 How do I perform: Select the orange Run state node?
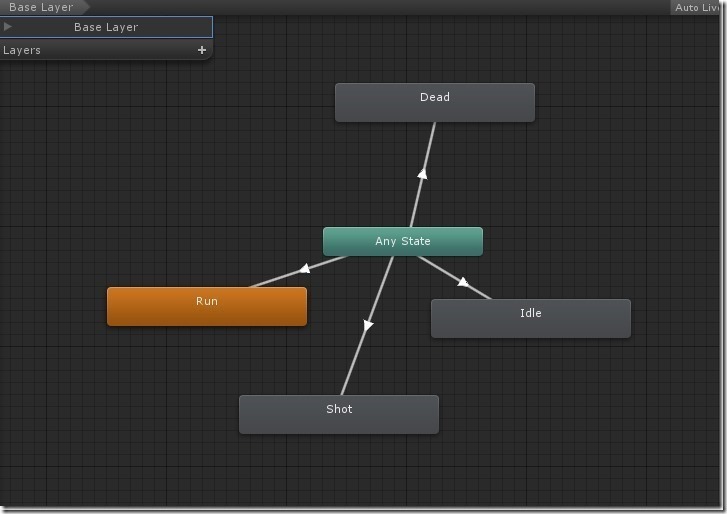coord(207,306)
